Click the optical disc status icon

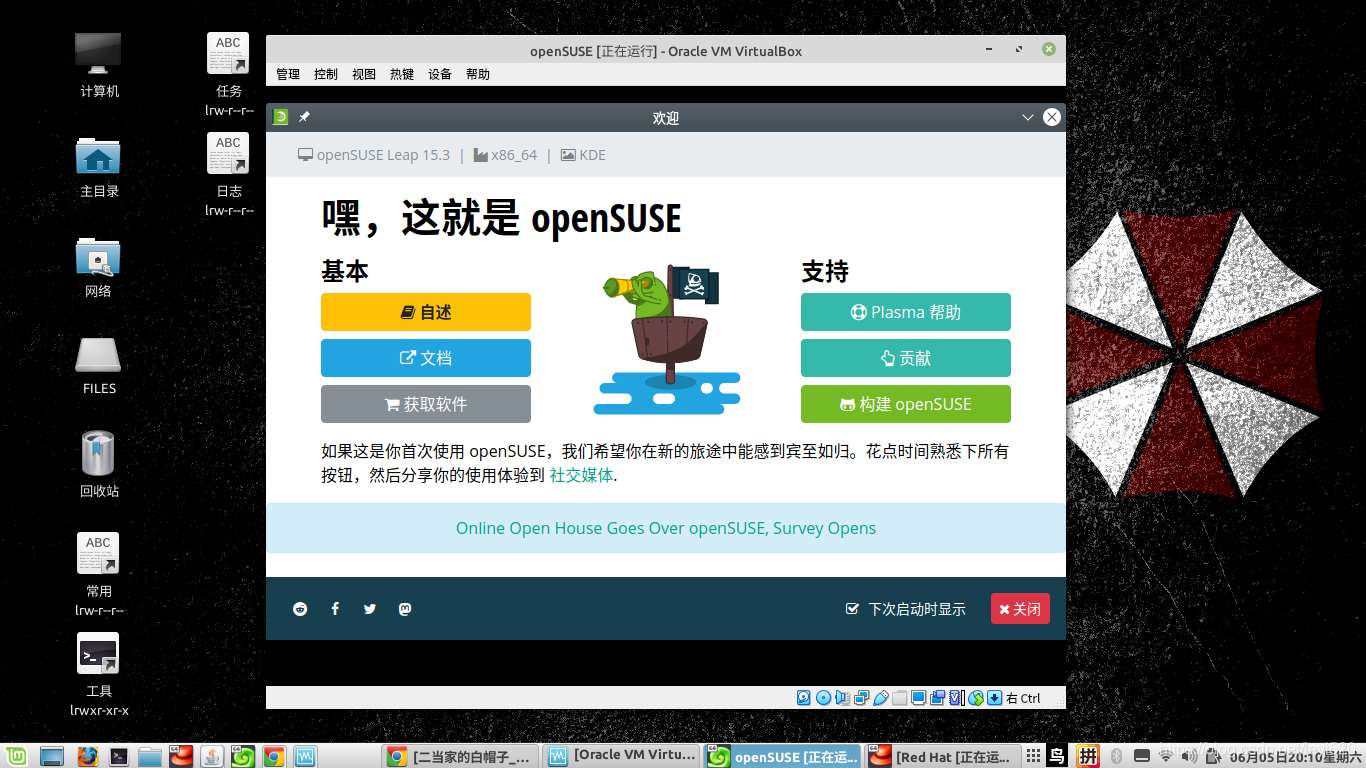[823, 698]
